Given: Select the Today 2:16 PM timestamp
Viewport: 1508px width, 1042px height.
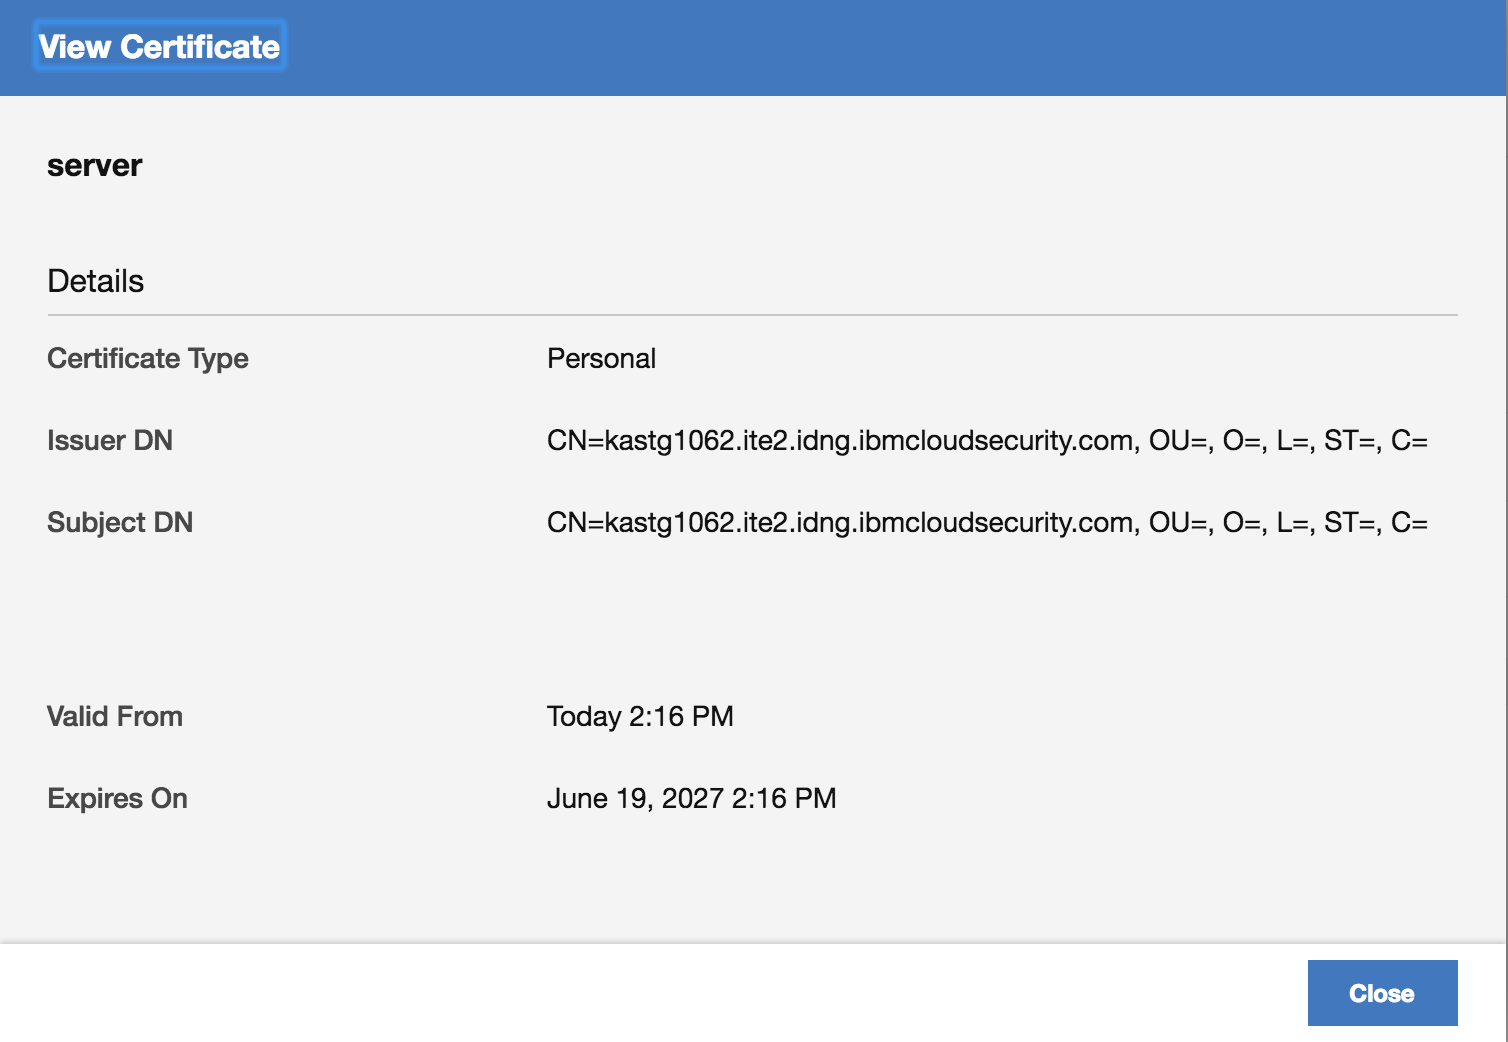Looking at the screenshot, I should (x=641, y=716).
